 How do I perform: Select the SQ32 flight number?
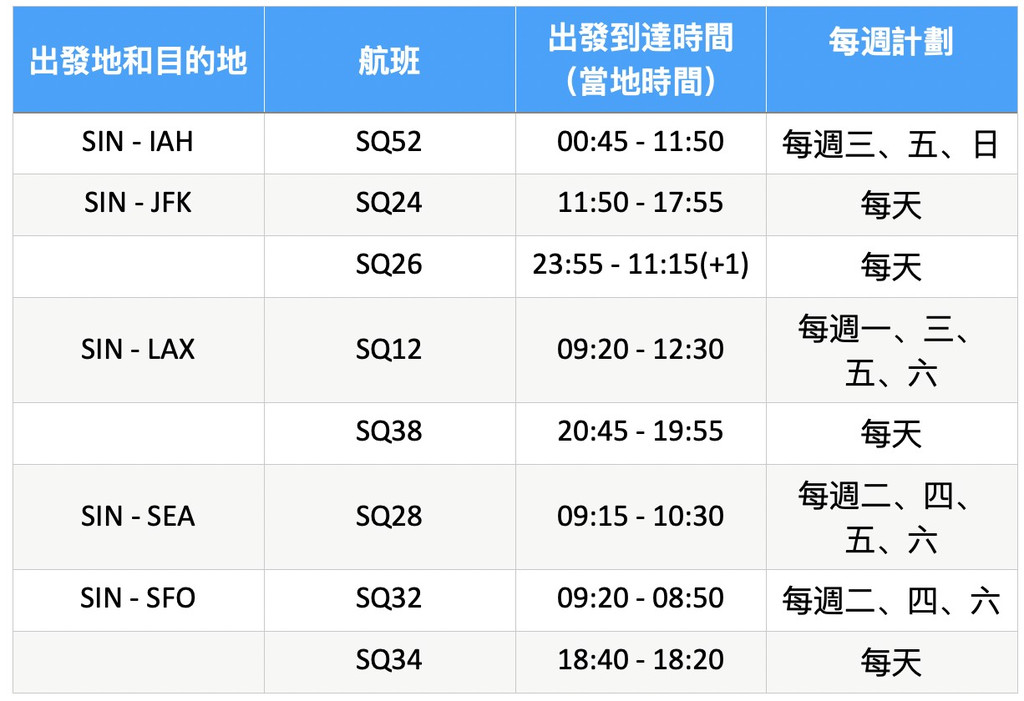pos(389,598)
